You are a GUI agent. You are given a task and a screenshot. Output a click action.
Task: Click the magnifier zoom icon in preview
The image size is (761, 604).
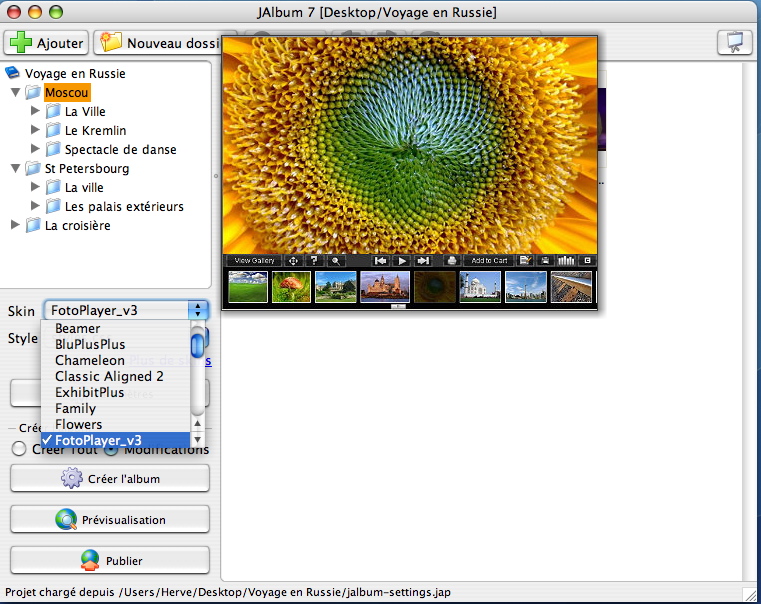point(335,261)
